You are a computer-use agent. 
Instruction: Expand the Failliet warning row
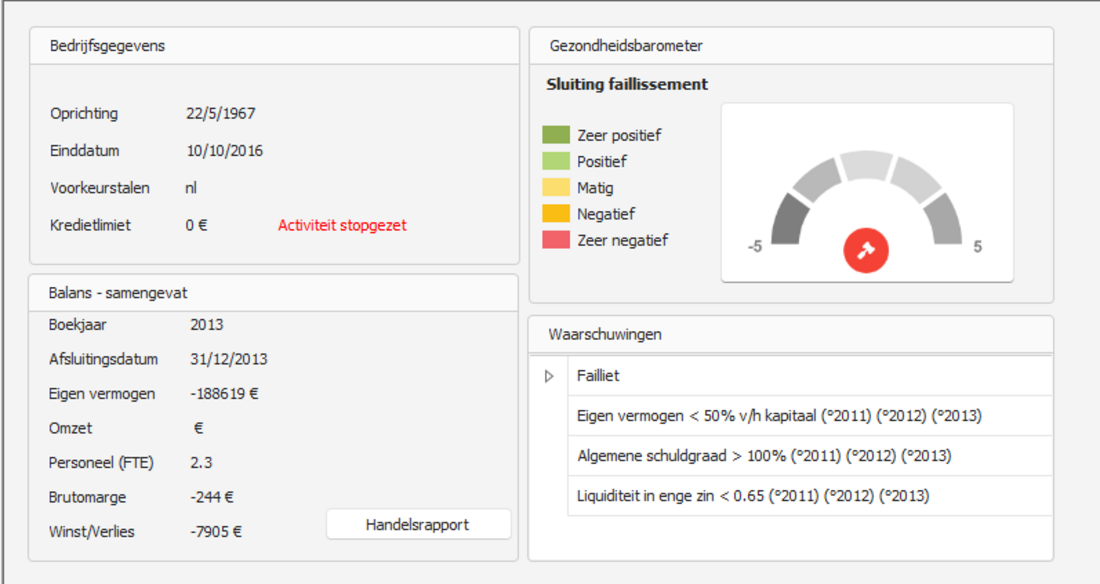click(x=548, y=376)
